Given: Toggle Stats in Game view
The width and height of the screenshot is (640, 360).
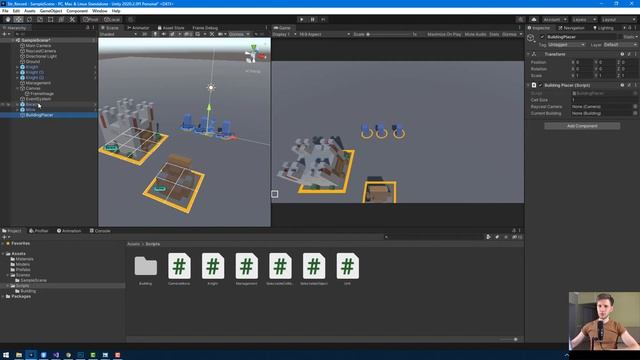Looking at the screenshot, I should (x=494, y=34).
